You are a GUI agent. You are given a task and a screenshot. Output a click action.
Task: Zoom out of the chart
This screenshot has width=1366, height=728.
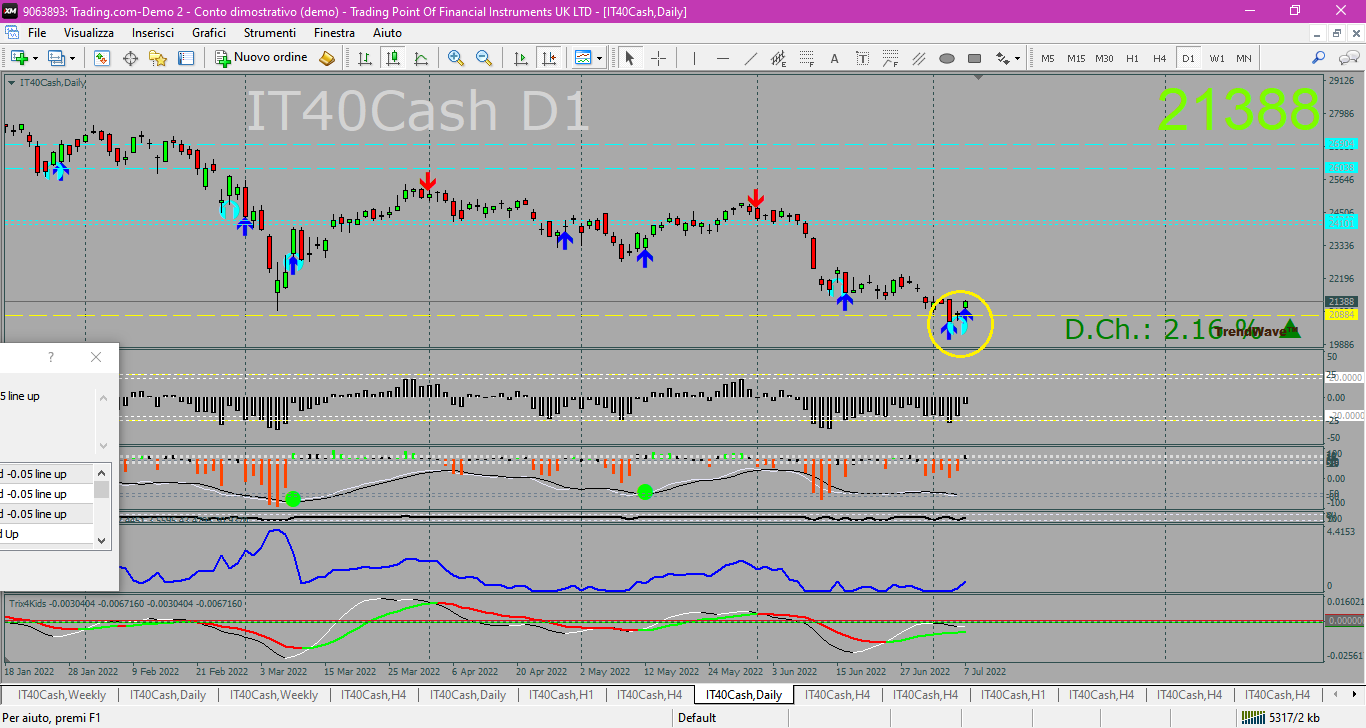point(484,58)
